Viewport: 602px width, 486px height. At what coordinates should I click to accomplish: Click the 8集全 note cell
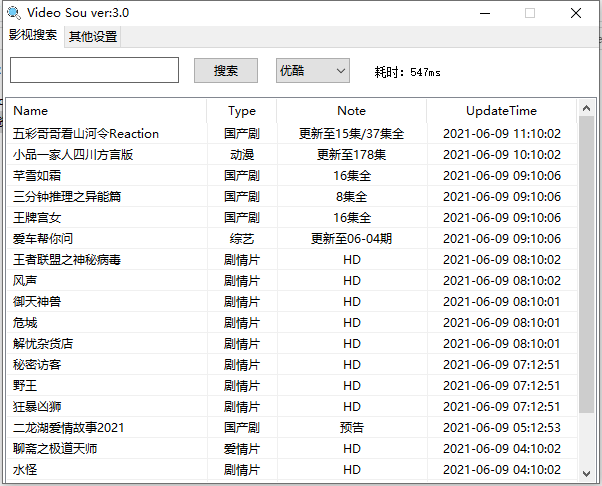pyautogui.click(x=352, y=197)
